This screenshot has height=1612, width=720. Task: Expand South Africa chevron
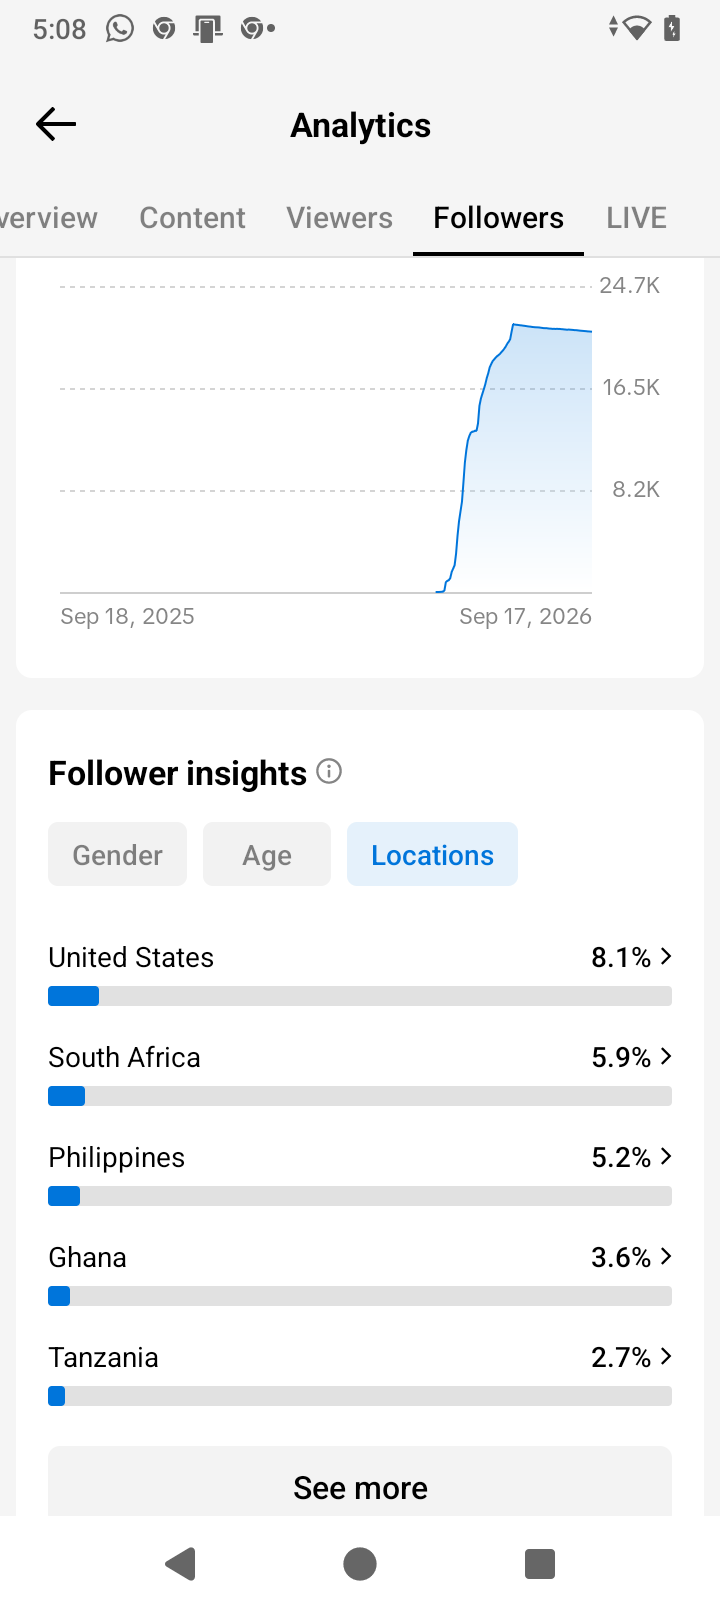[666, 1056]
